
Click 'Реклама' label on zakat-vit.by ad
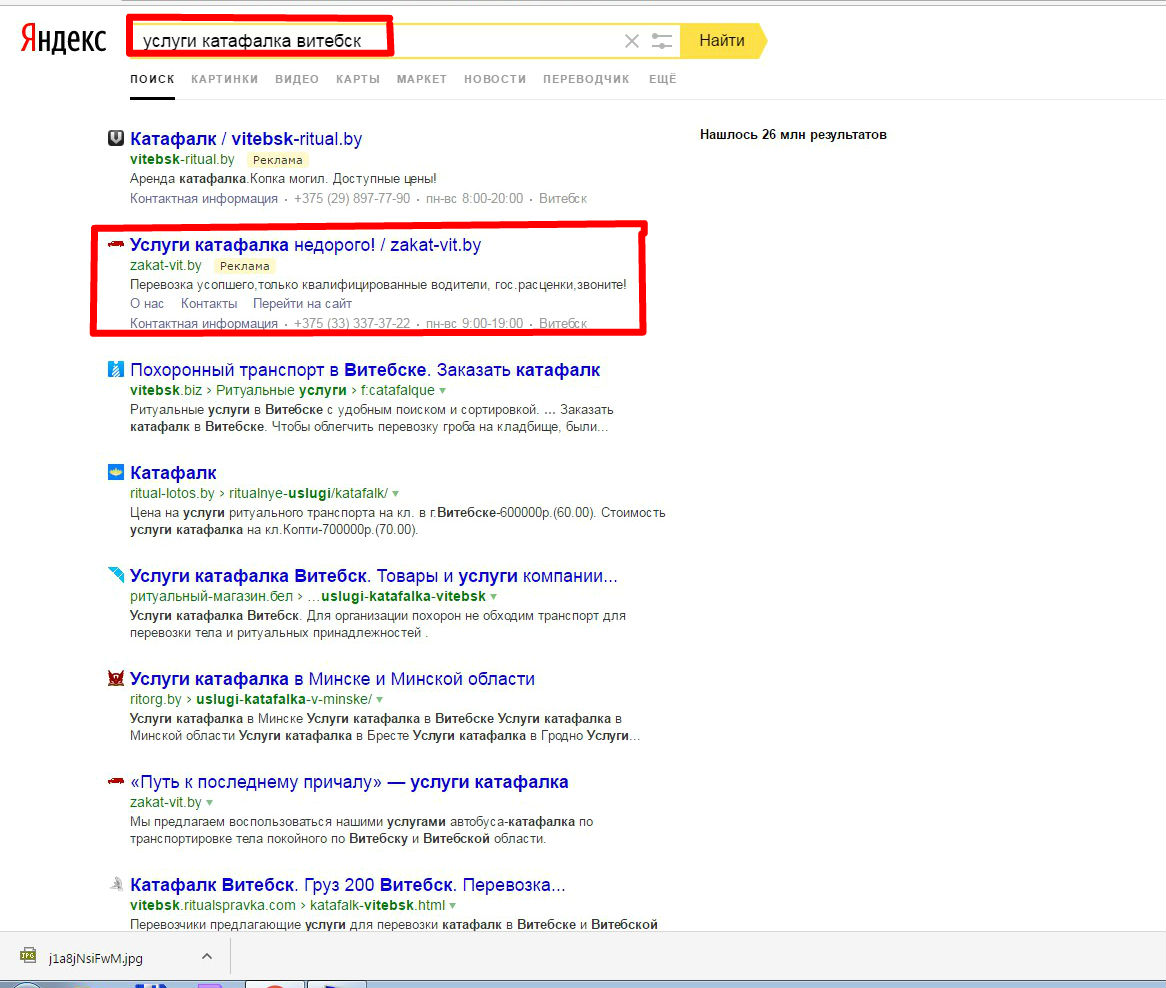pos(245,266)
